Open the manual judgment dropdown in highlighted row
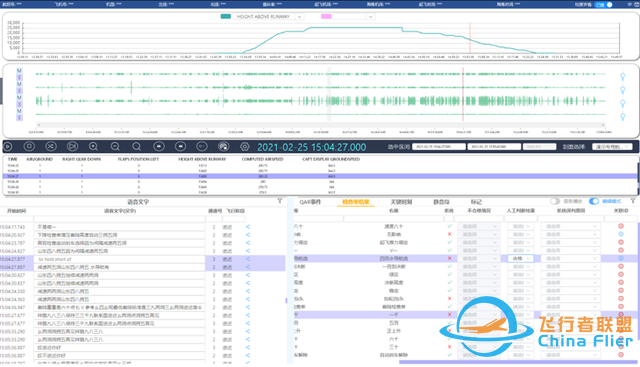The width and height of the screenshot is (640, 367). pyautogui.click(x=520, y=258)
